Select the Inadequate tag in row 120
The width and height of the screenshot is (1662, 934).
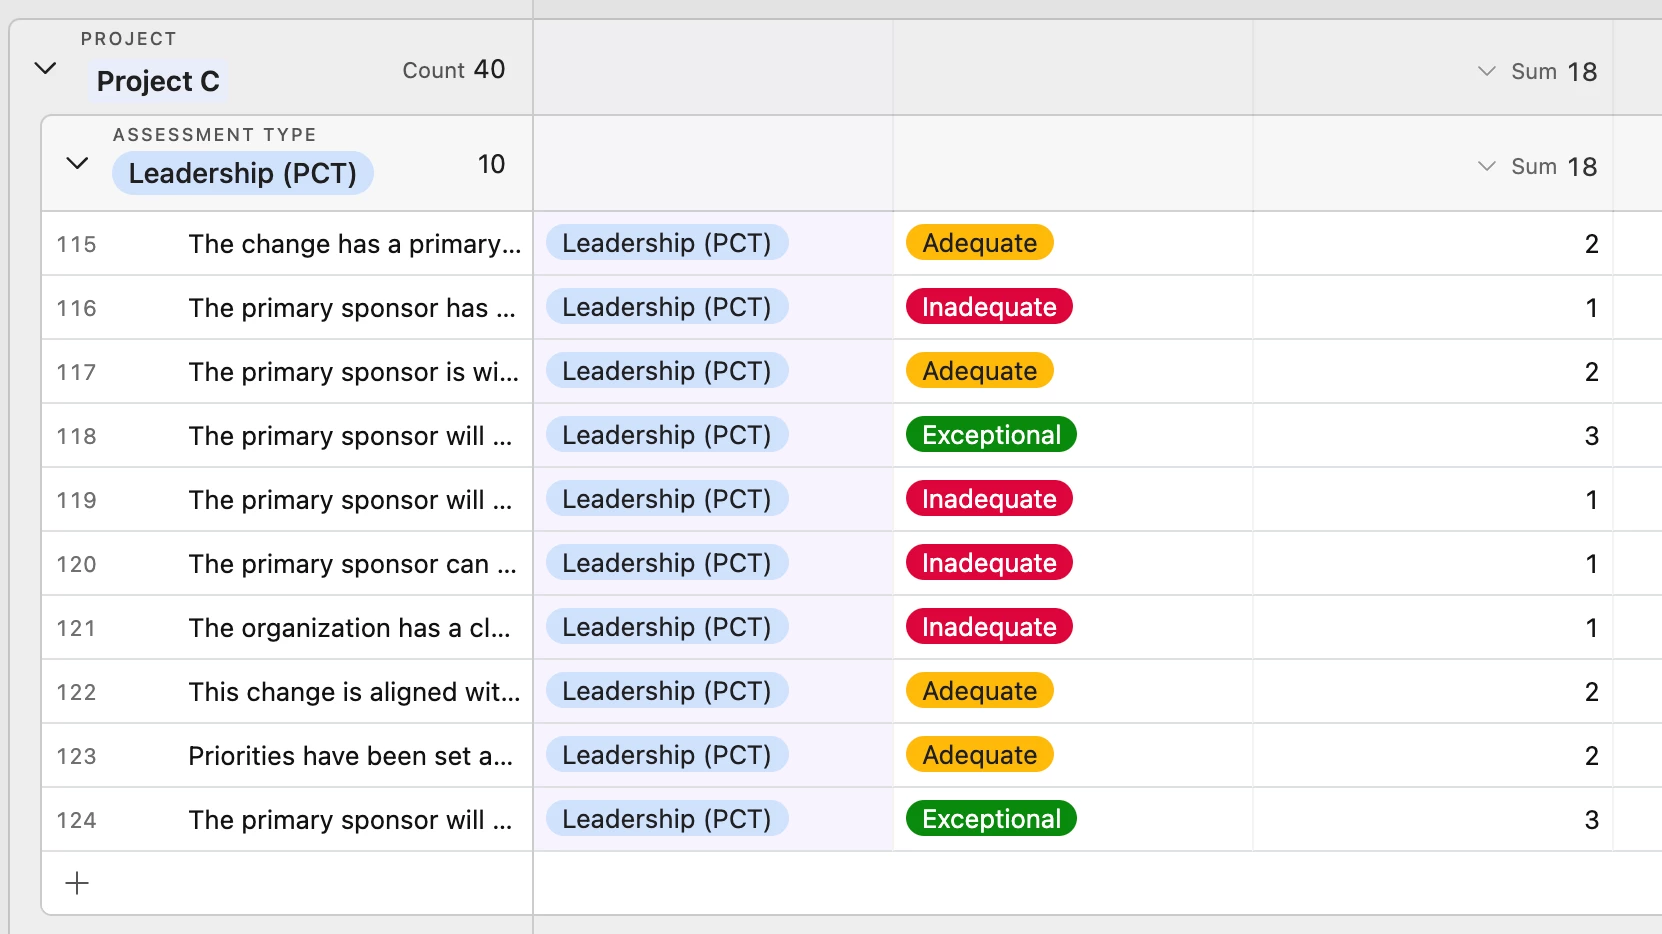point(989,563)
